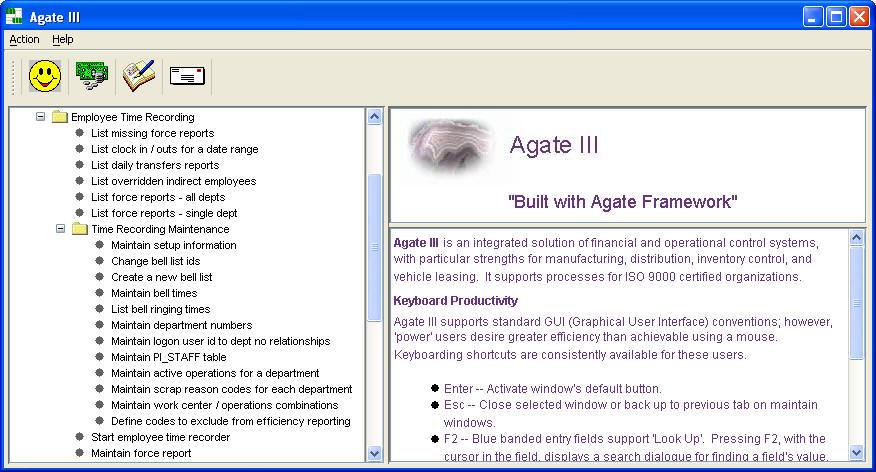Click the agate stone logo image
The image size is (876, 472).
[450, 146]
